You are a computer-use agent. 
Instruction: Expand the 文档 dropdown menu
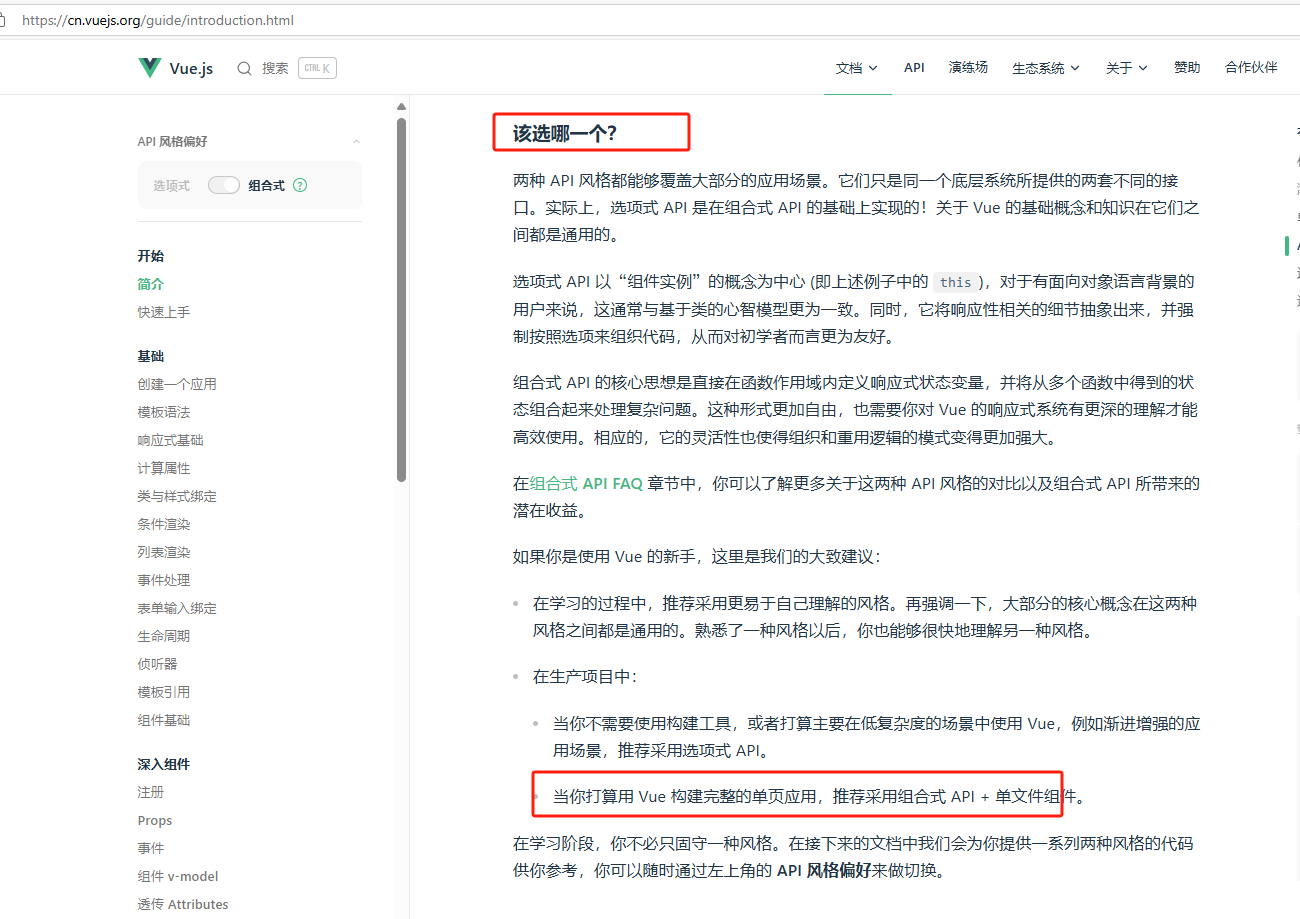click(857, 68)
